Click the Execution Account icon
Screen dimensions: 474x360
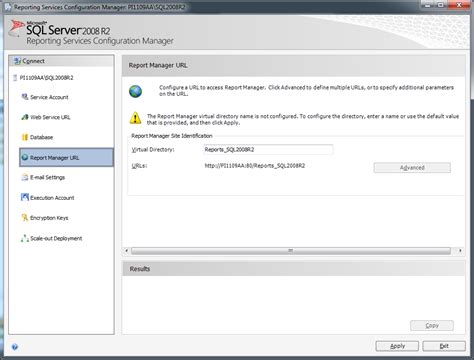[25, 197]
